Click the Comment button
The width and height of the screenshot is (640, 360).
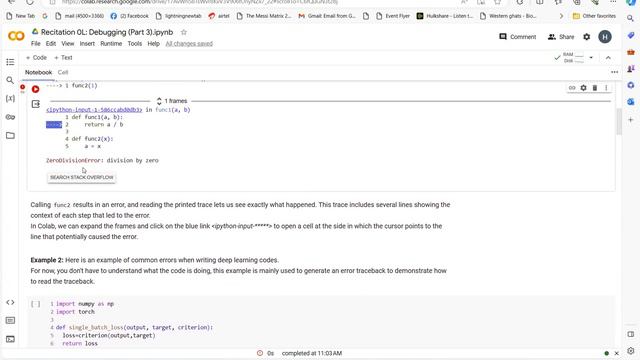(x=518, y=37)
